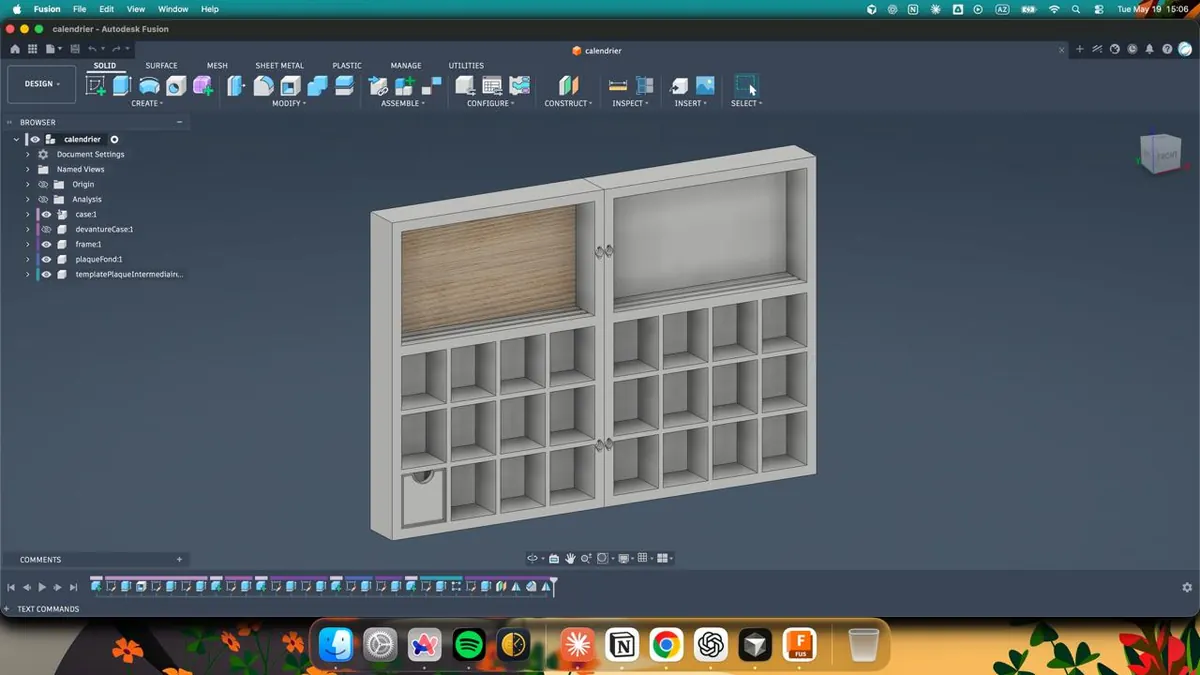Click the Joint tool icon
The height and width of the screenshot is (675, 1200).
coord(378,86)
